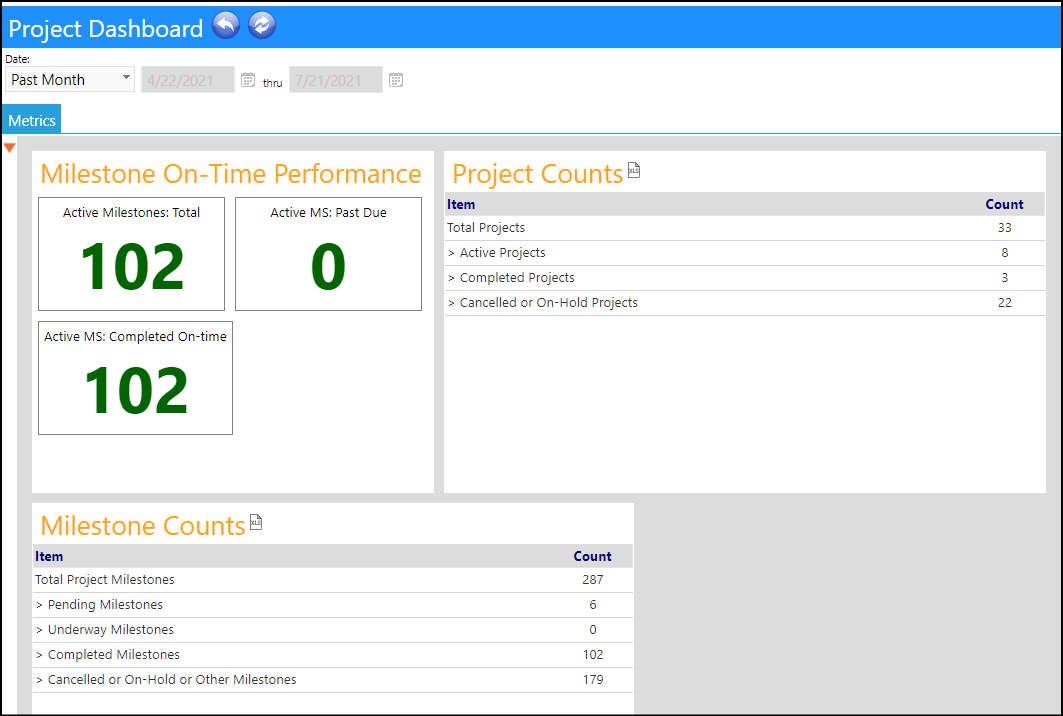Click the Cancelled Projects count 22

tap(1004, 303)
